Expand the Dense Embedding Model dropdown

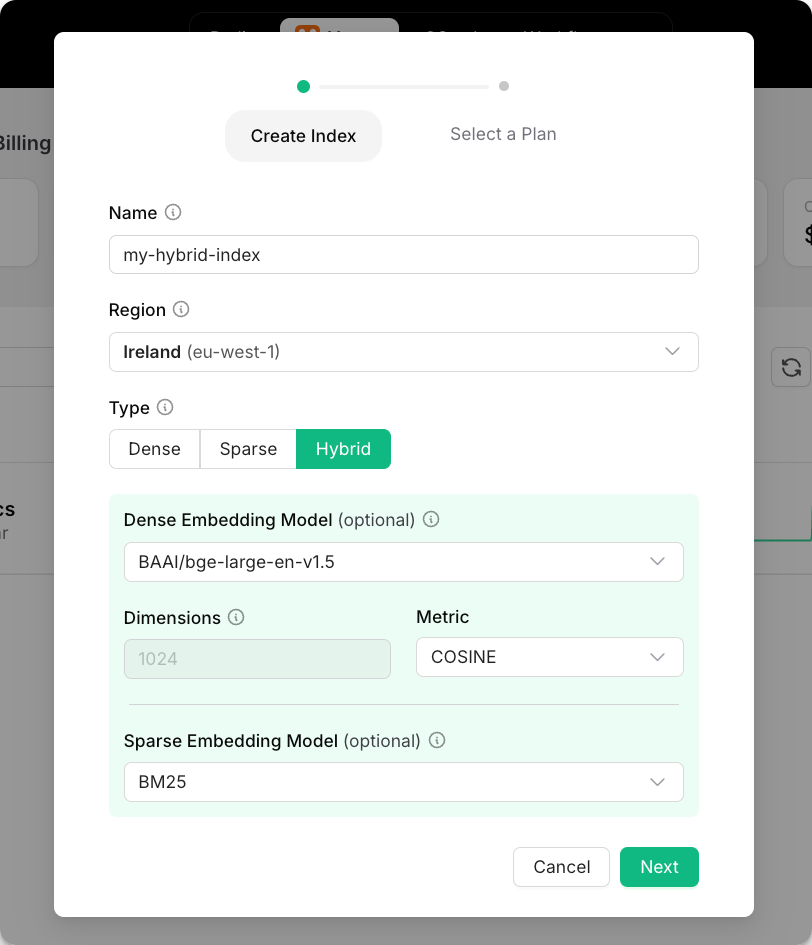403,562
